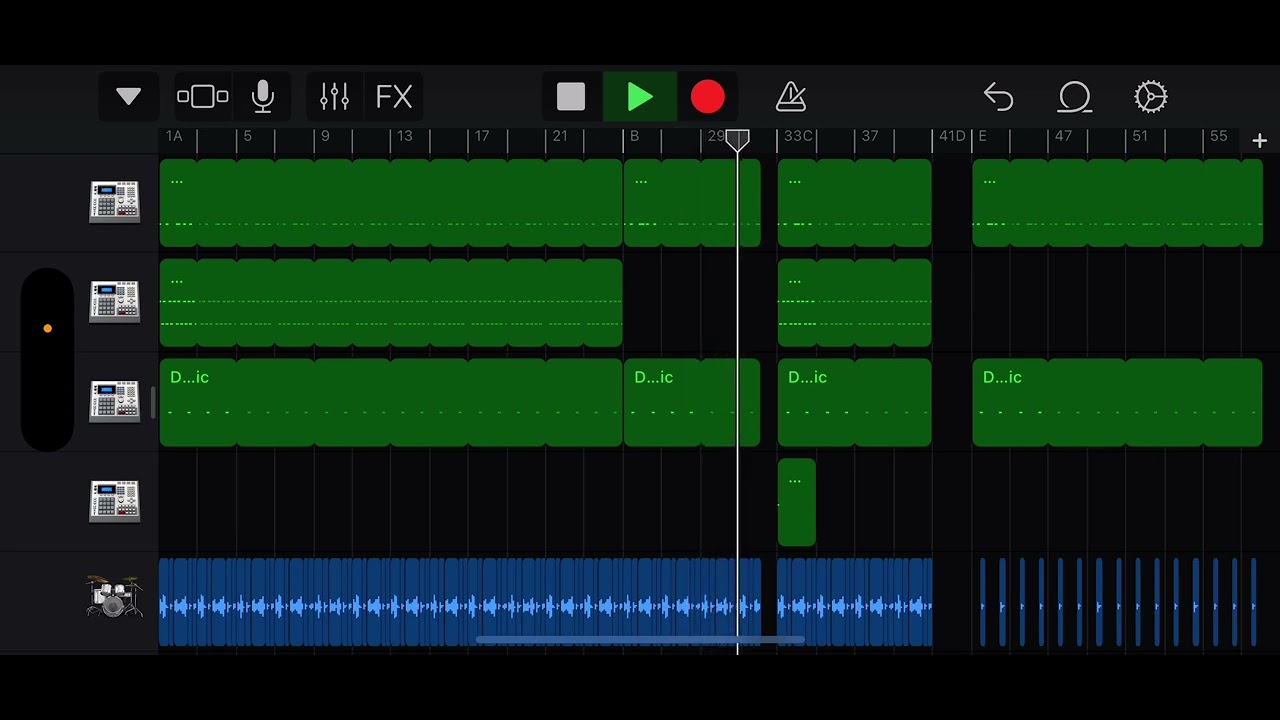This screenshot has height=720, width=1280.
Task: Click the playhead marker on the ruler
Action: point(737,140)
